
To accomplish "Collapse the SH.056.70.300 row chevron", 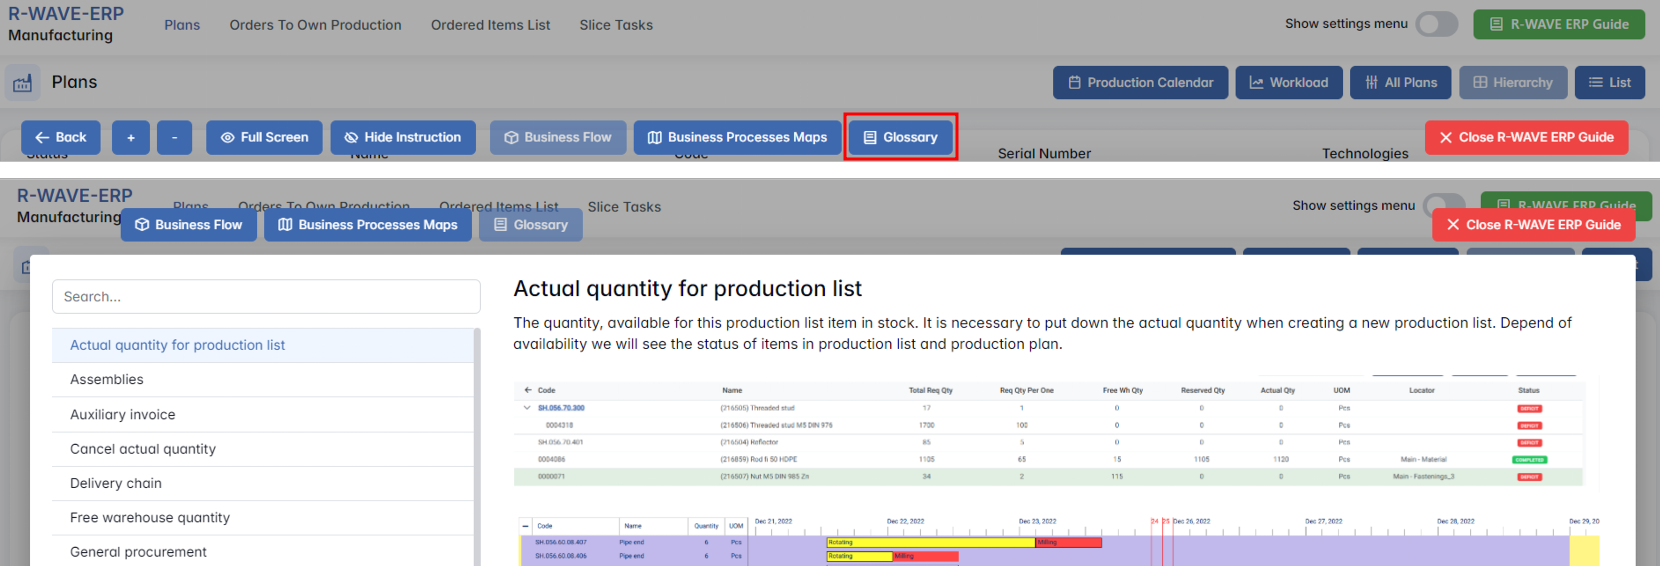I will 527,408.
